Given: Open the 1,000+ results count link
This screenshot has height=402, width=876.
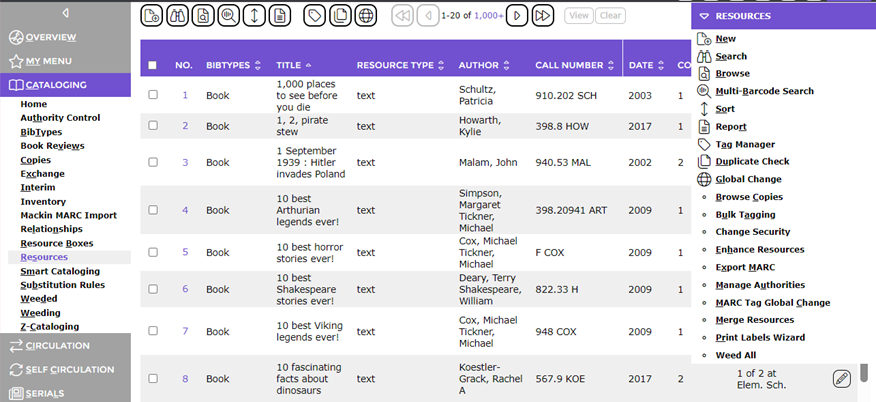Looking at the screenshot, I should 489,16.
